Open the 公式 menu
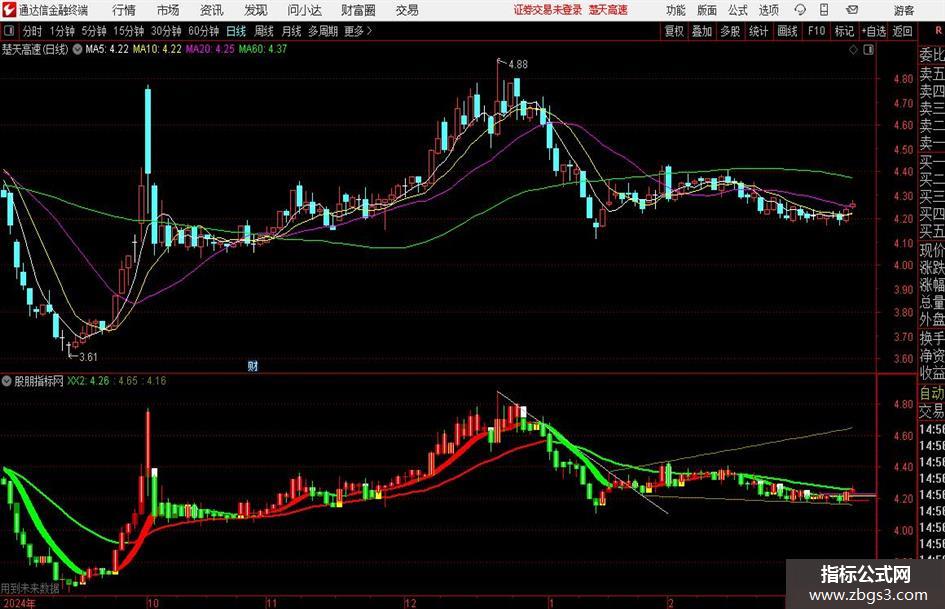The height and width of the screenshot is (609, 945). click(x=737, y=10)
